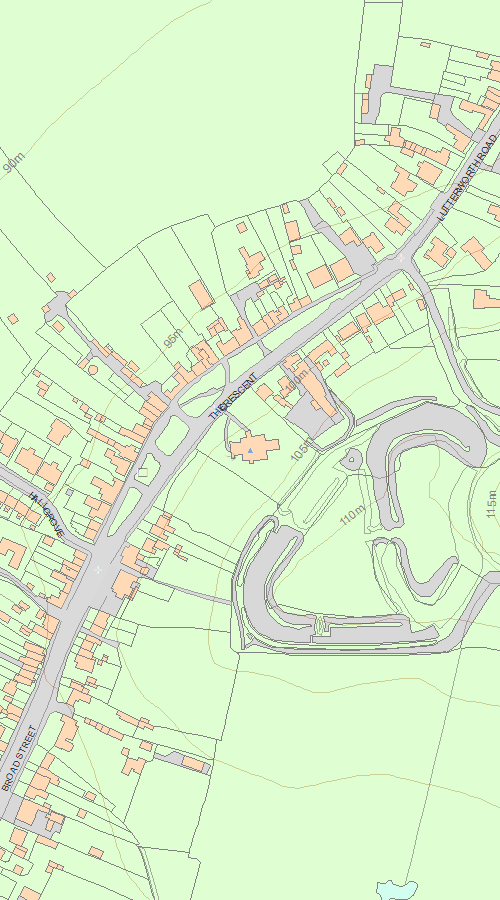The image size is (500, 900).
Task: Click the 115m contour label
Action: [x=491, y=504]
